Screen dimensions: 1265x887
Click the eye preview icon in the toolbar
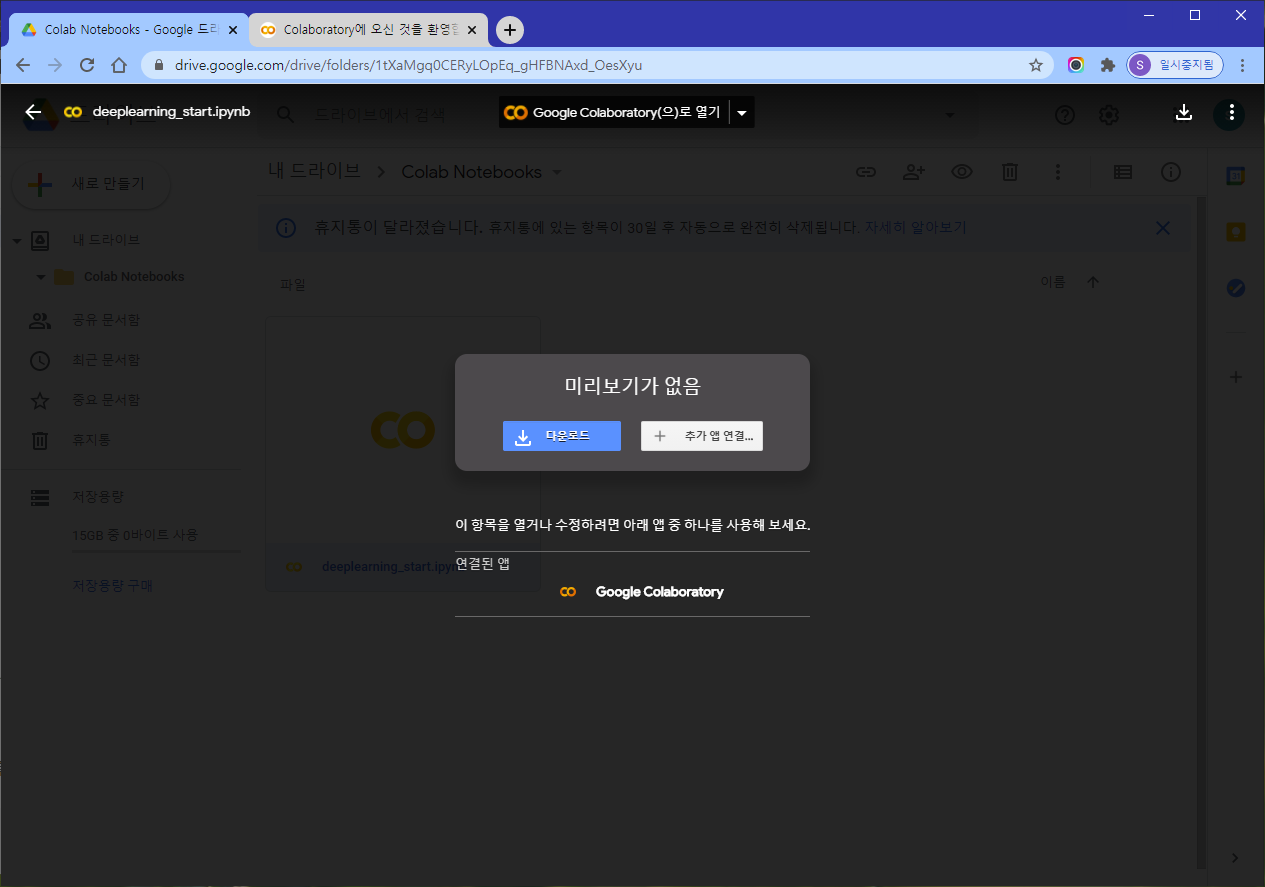click(962, 172)
